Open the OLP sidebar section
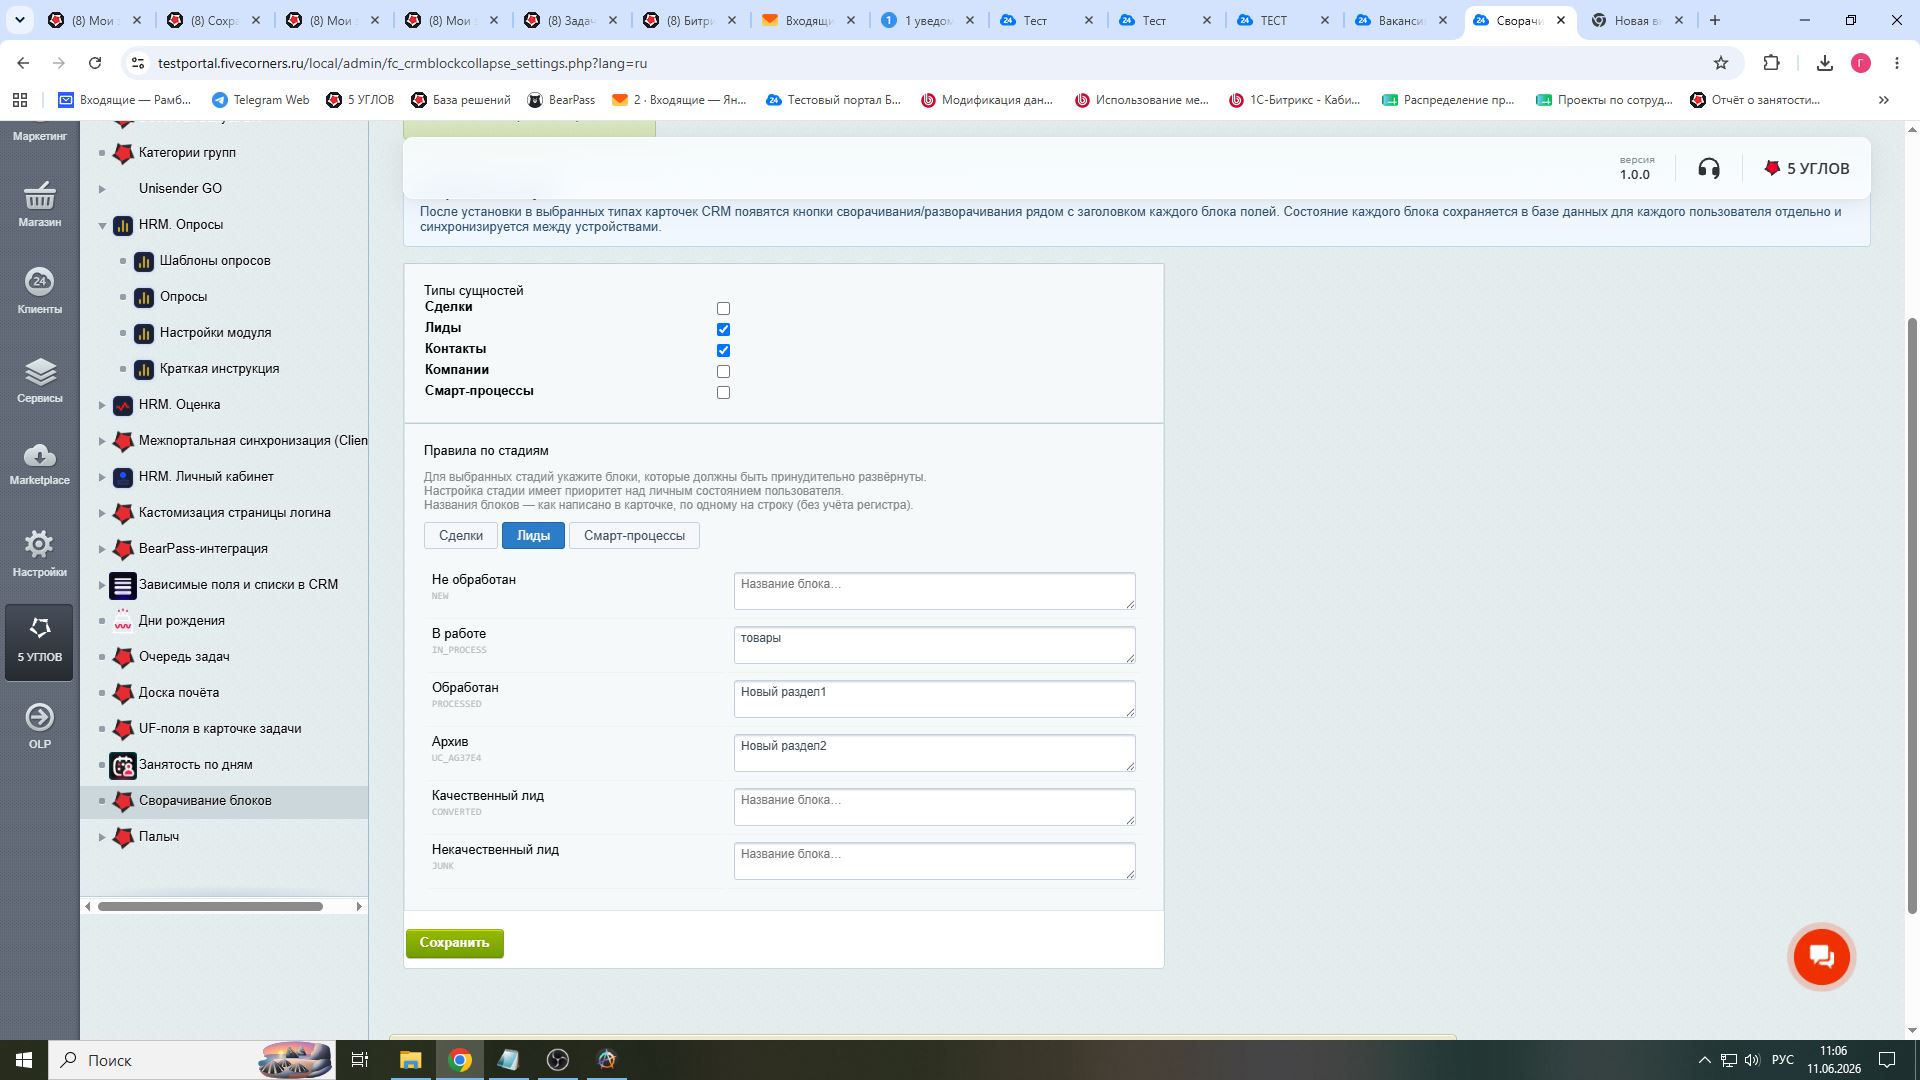Image resolution: width=1920 pixels, height=1080 pixels. 39,726
